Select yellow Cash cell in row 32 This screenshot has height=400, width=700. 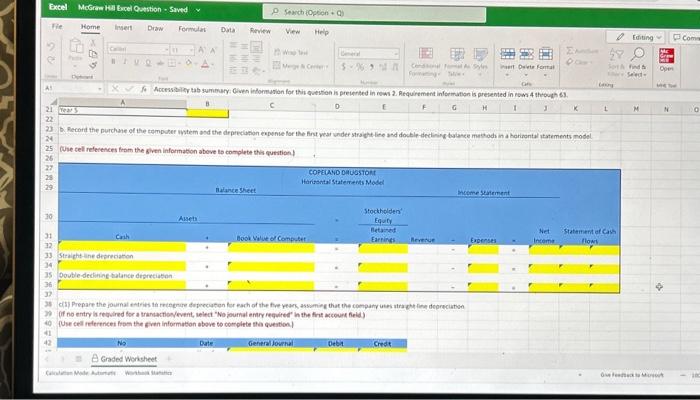122,246
